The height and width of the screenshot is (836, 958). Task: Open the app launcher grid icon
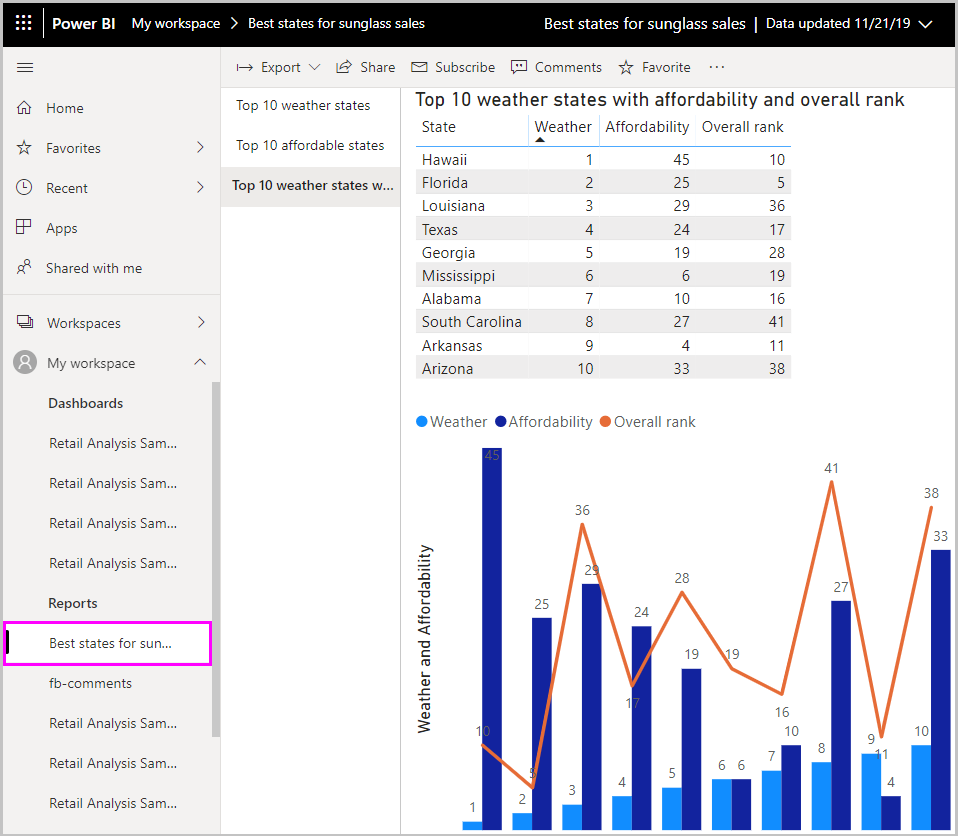(24, 23)
